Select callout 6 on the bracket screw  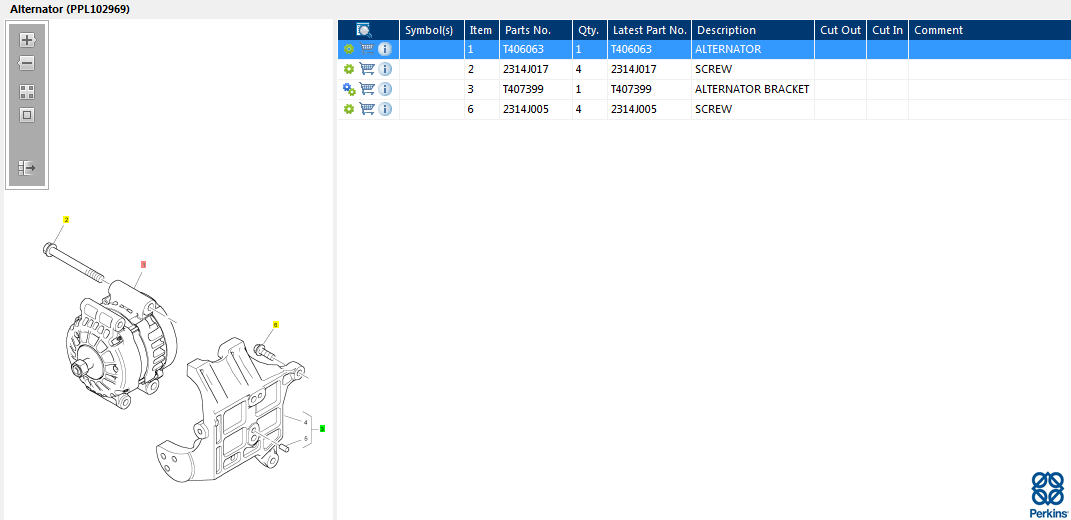276,325
